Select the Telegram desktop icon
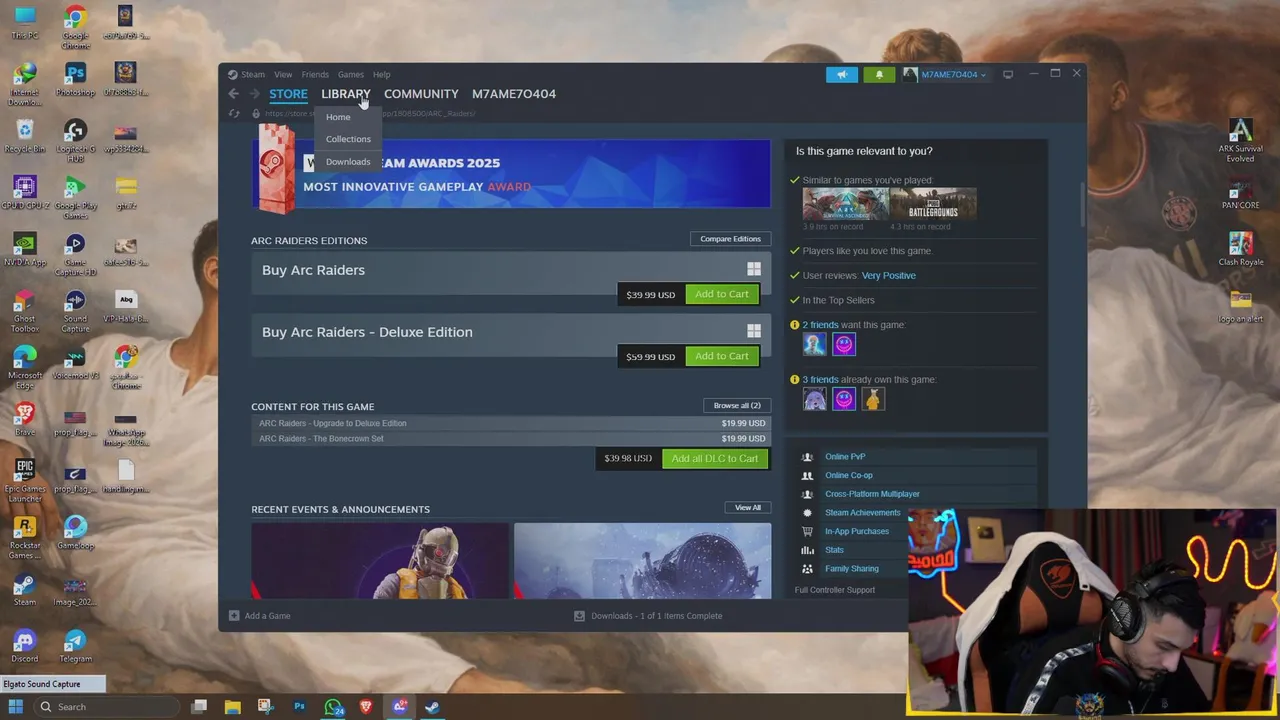The image size is (1280, 720). pos(75,646)
